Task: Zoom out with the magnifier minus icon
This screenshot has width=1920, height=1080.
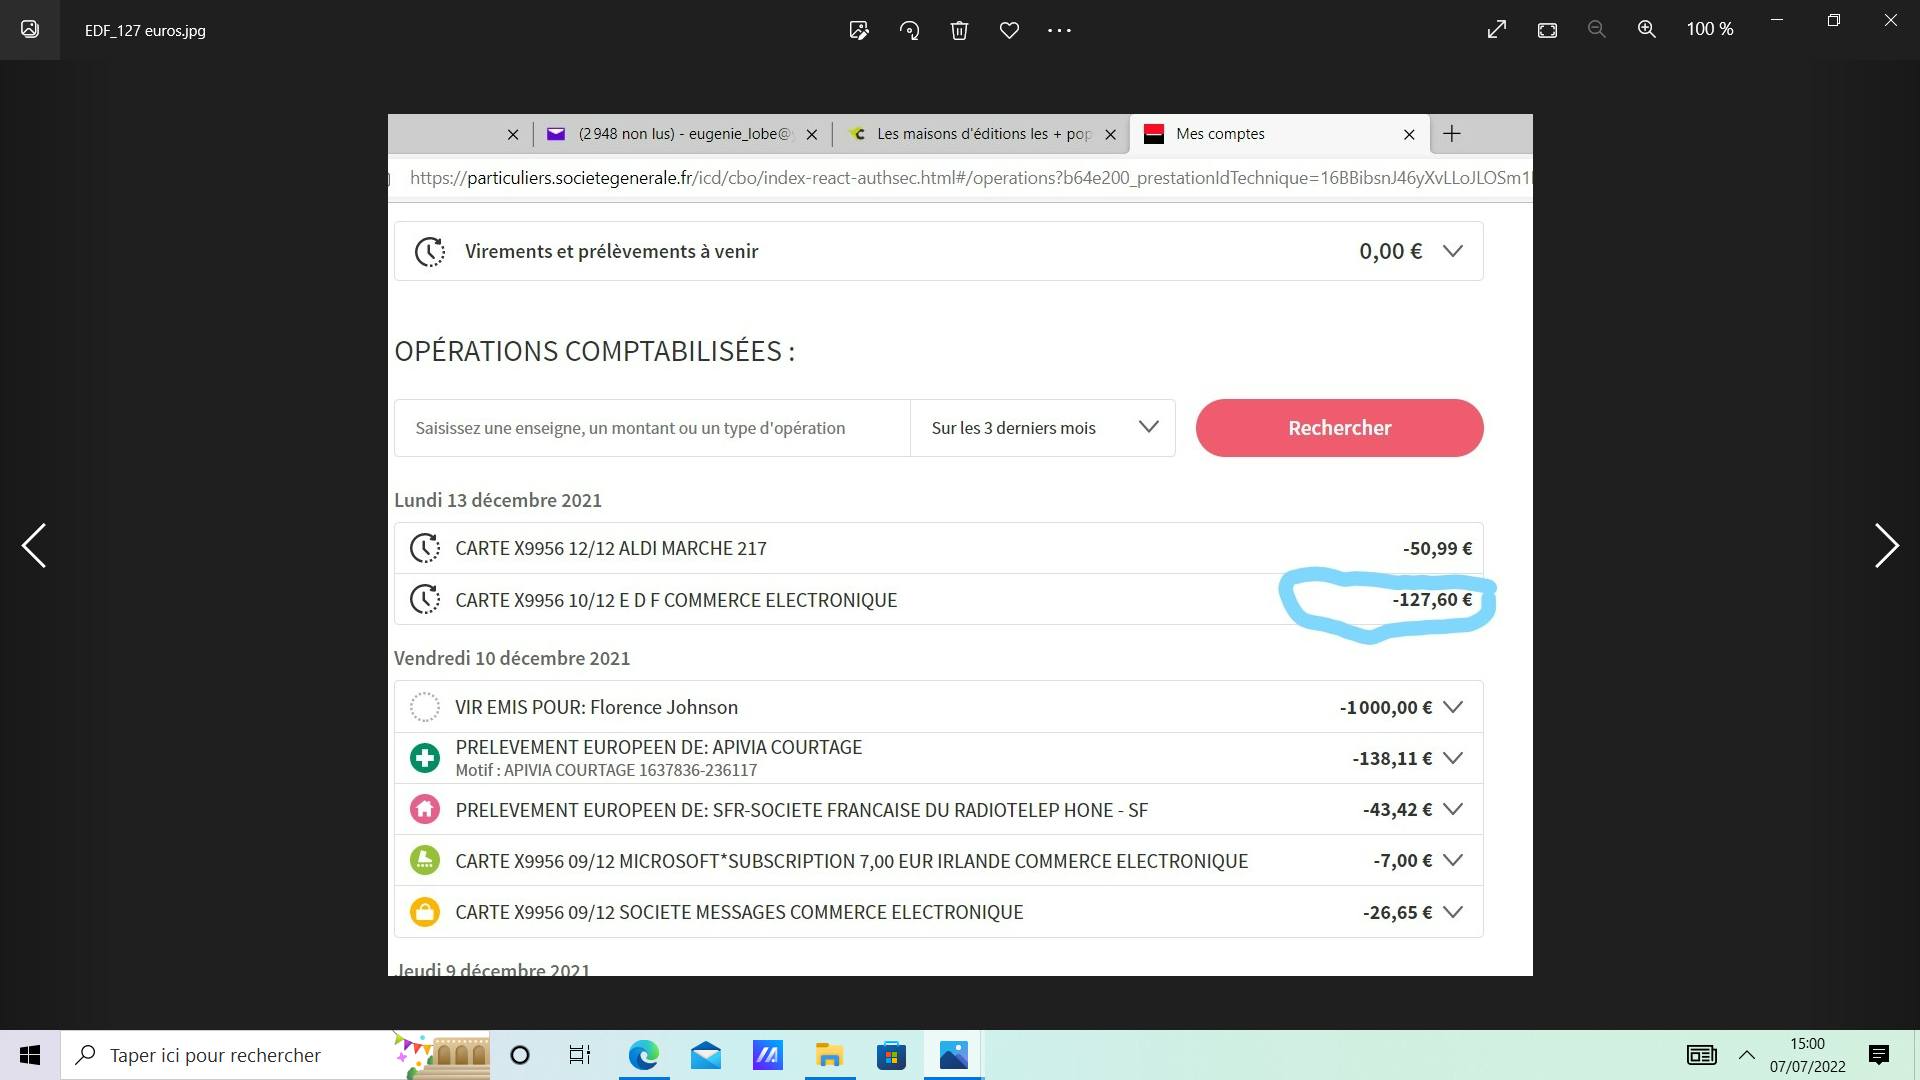Action: [1596, 30]
